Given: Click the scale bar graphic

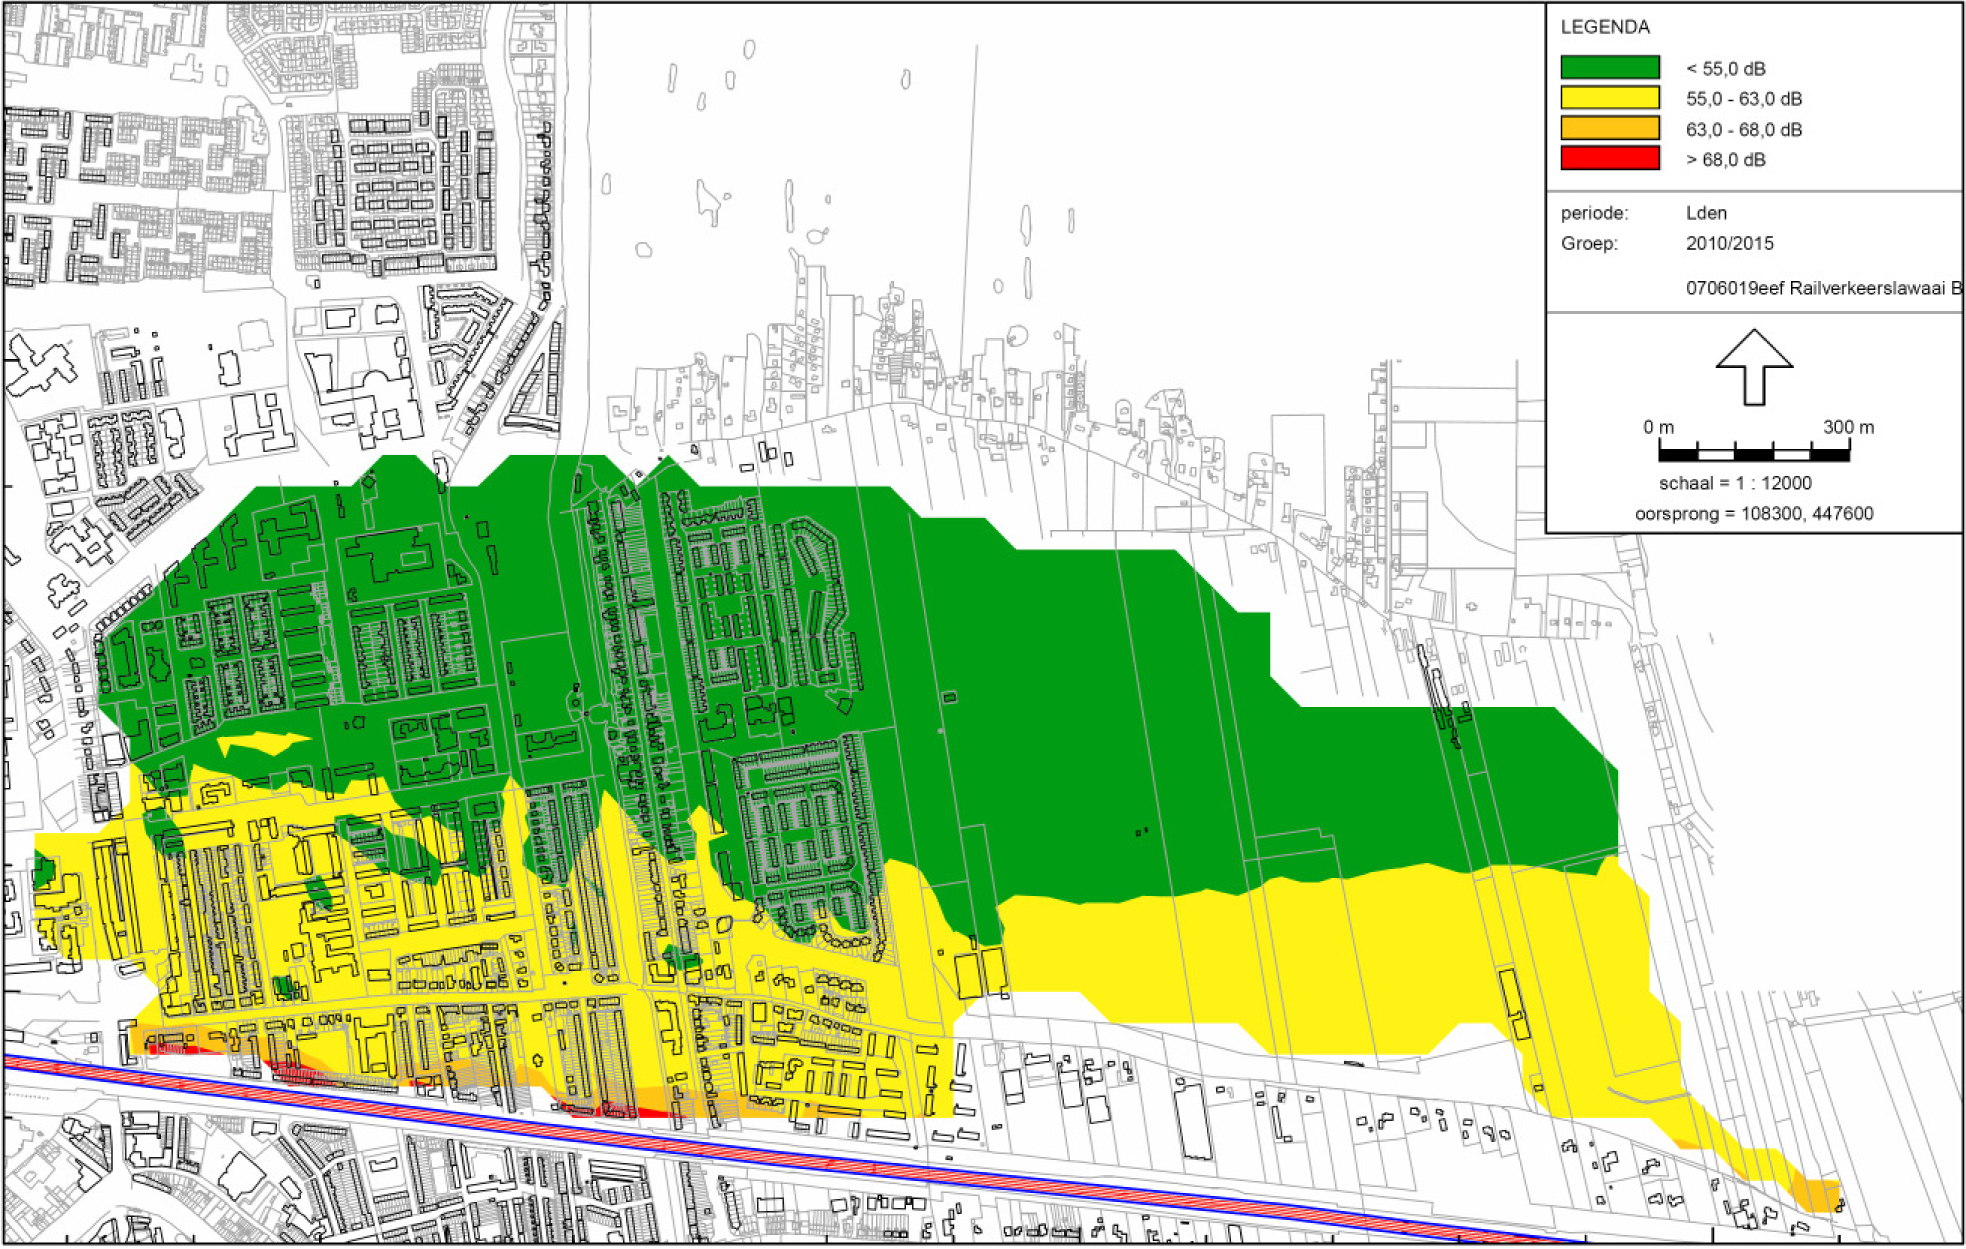Looking at the screenshot, I should (1753, 455).
